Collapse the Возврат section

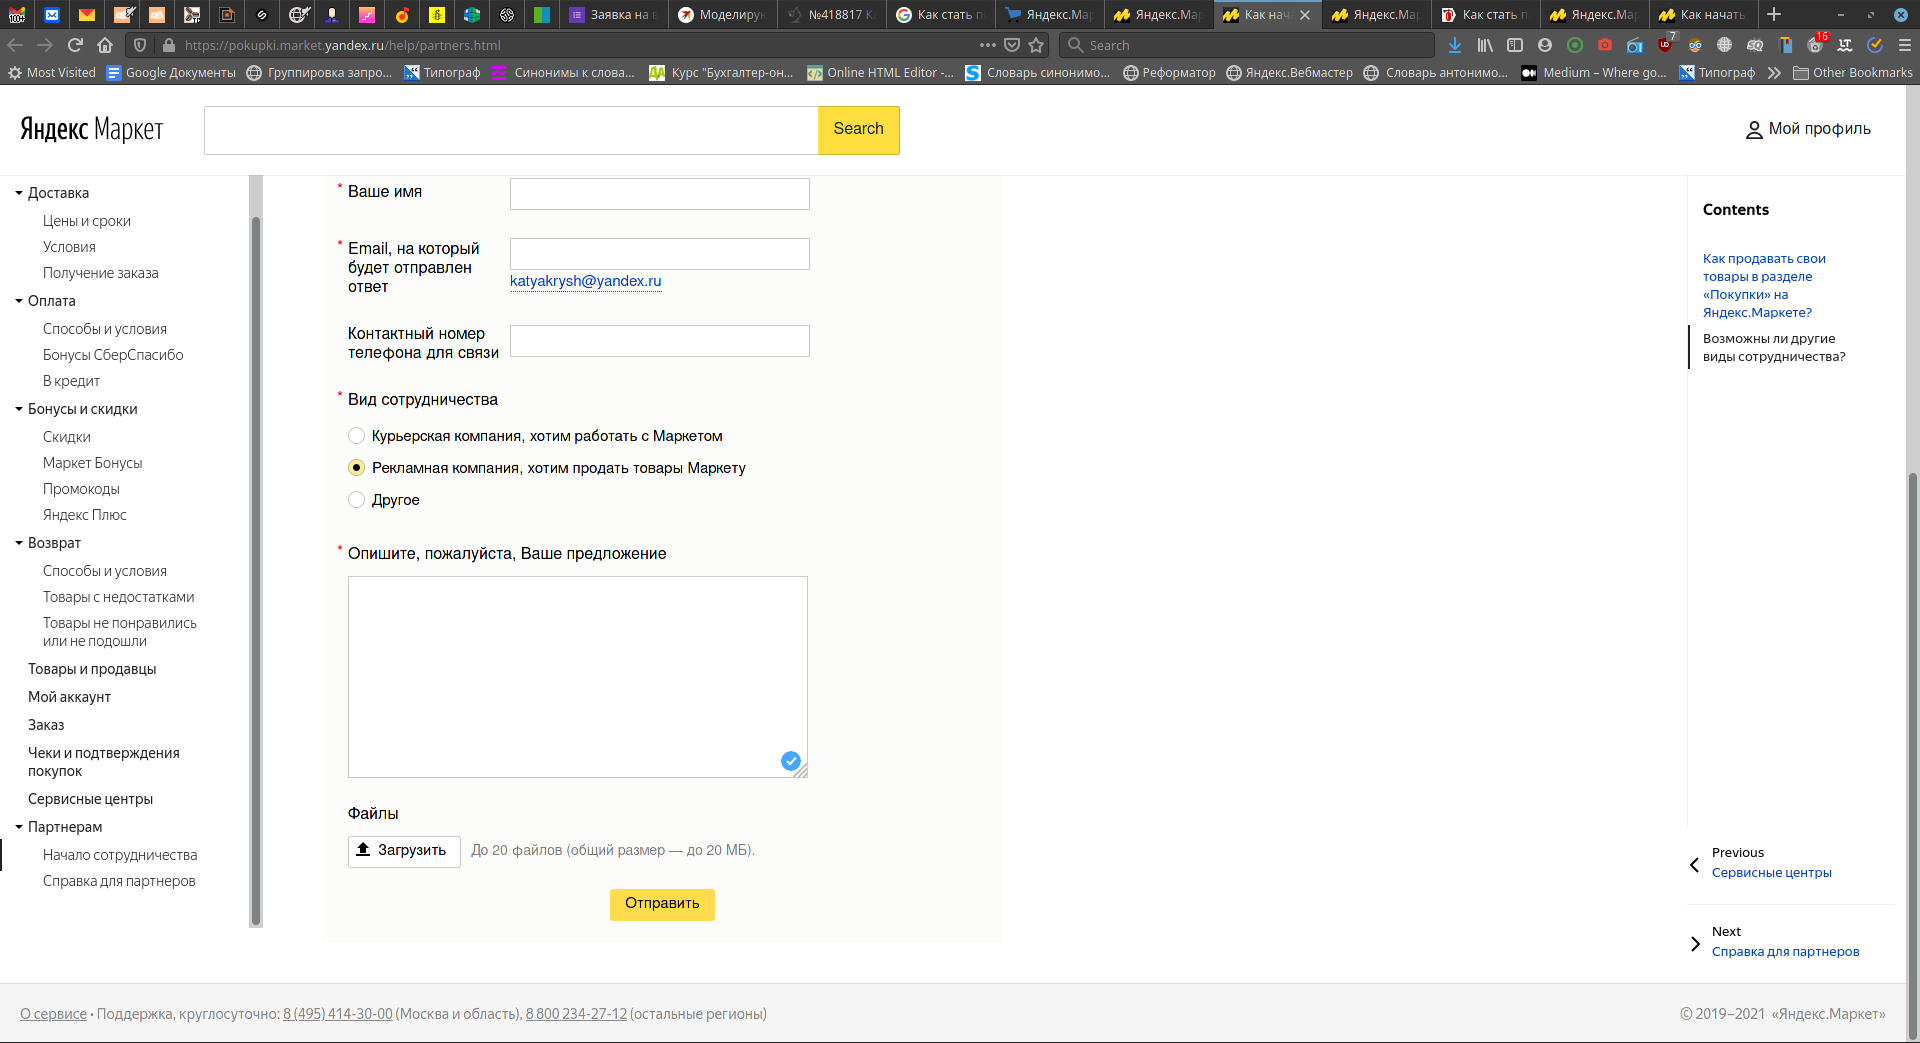pyautogui.click(x=19, y=543)
